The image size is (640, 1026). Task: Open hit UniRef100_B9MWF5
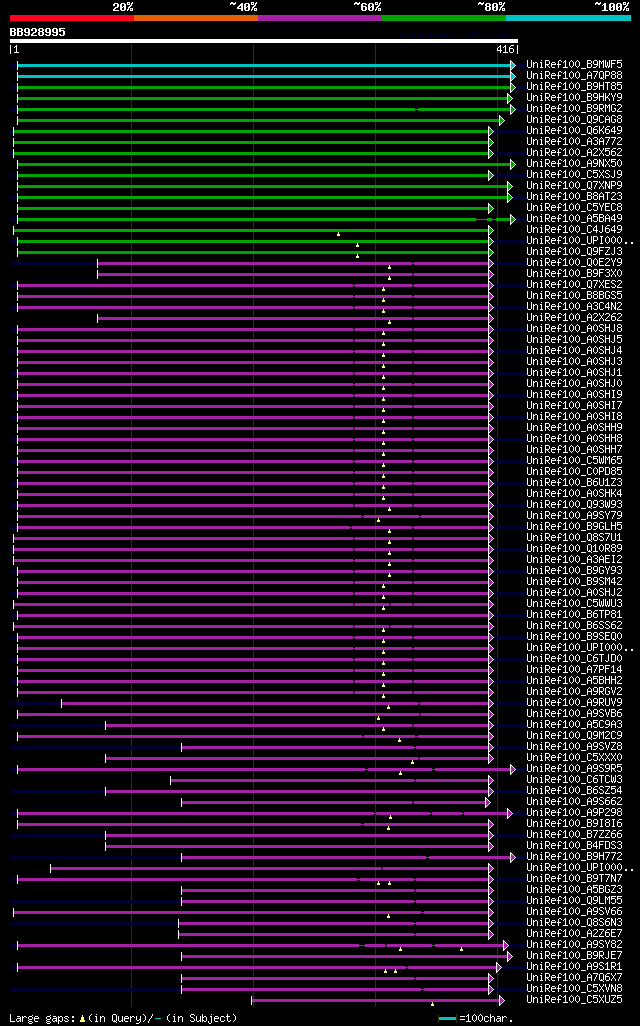[575, 65]
